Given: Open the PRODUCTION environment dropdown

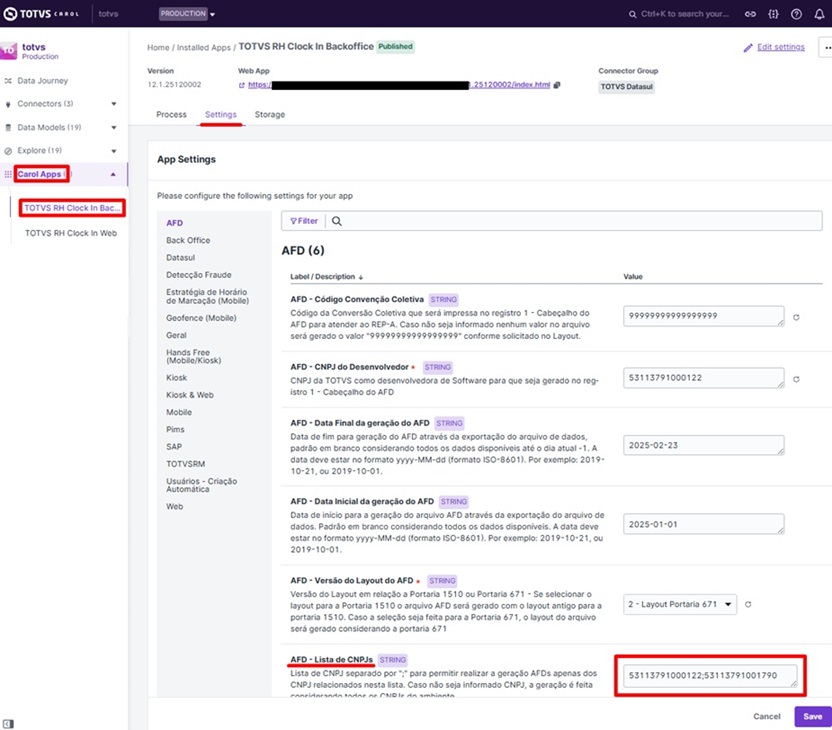Looking at the screenshot, I should [x=187, y=14].
